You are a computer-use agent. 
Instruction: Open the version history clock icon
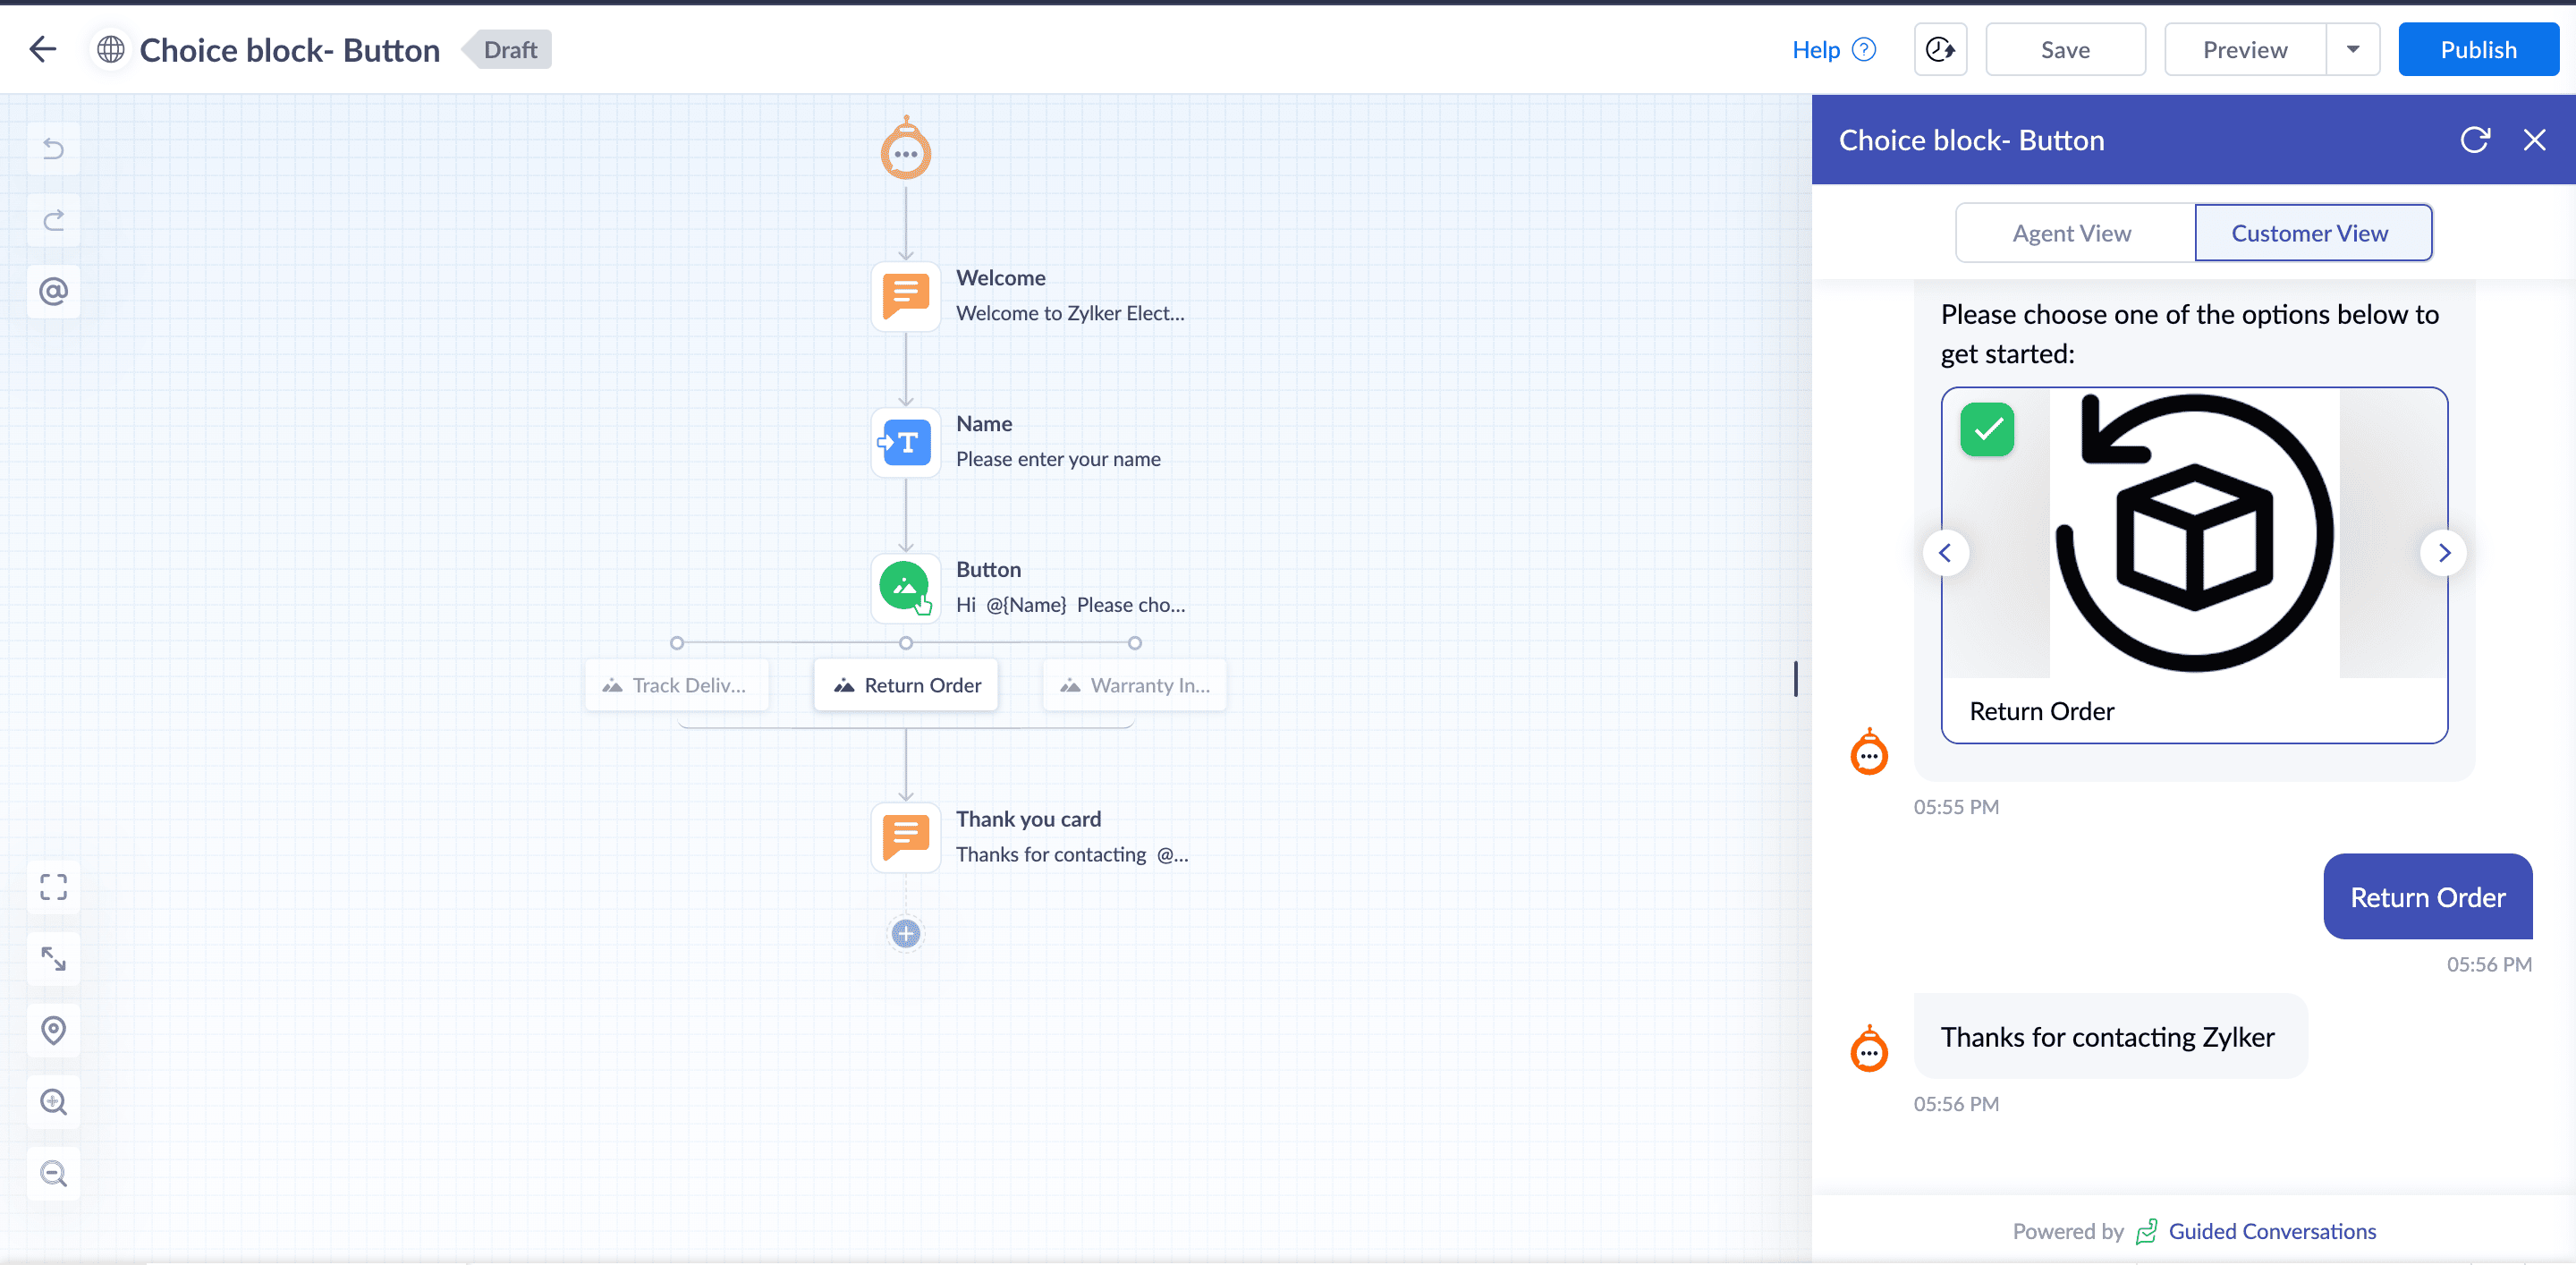[1940, 49]
